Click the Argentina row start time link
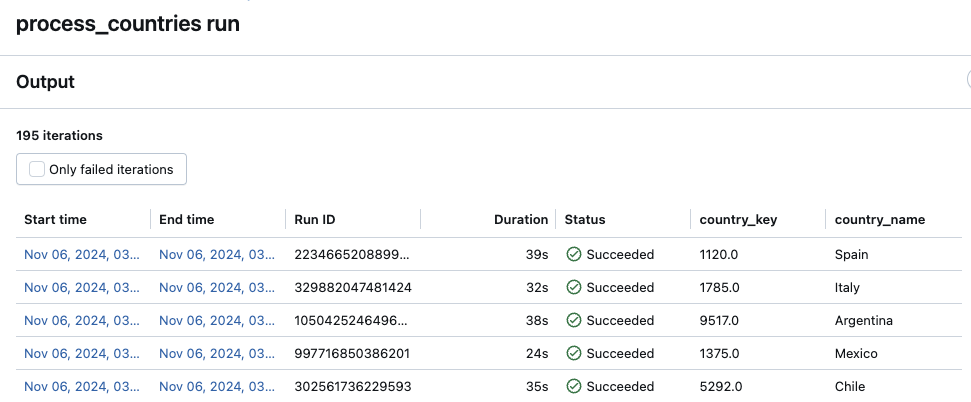The height and width of the screenshot is (402, 971). 83,321
